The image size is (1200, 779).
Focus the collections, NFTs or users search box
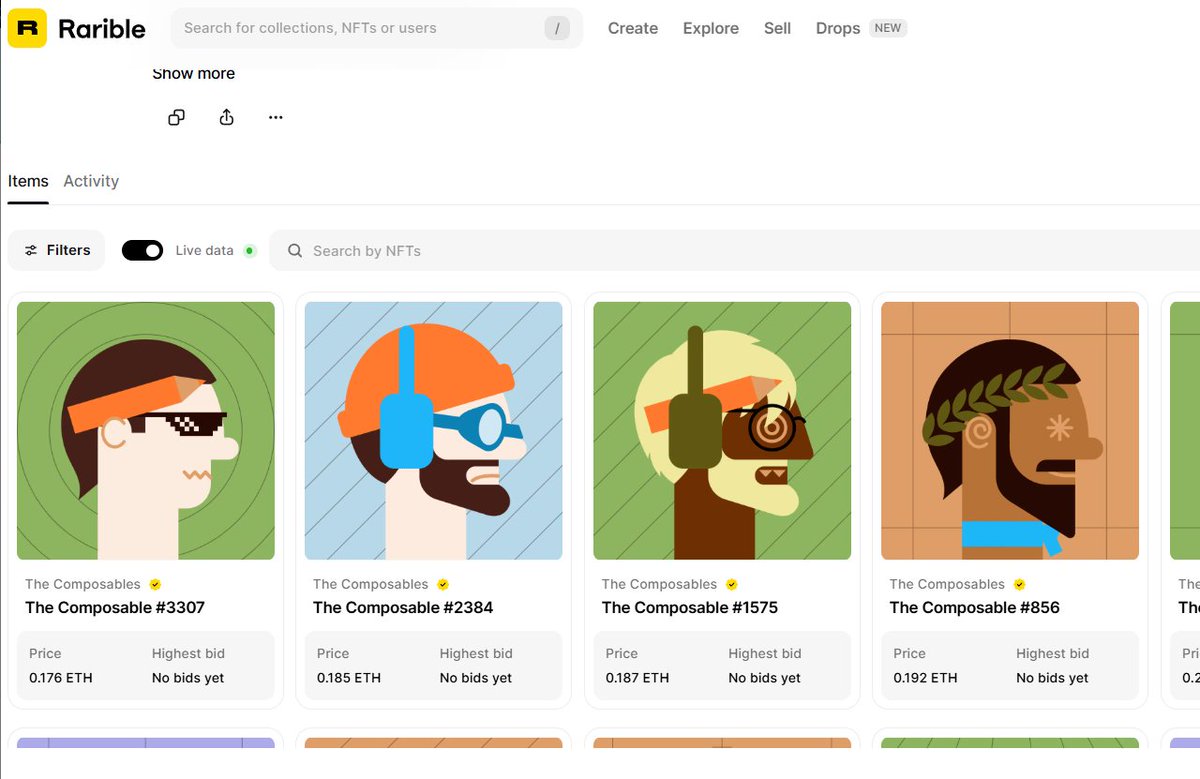tap(377, 28)
